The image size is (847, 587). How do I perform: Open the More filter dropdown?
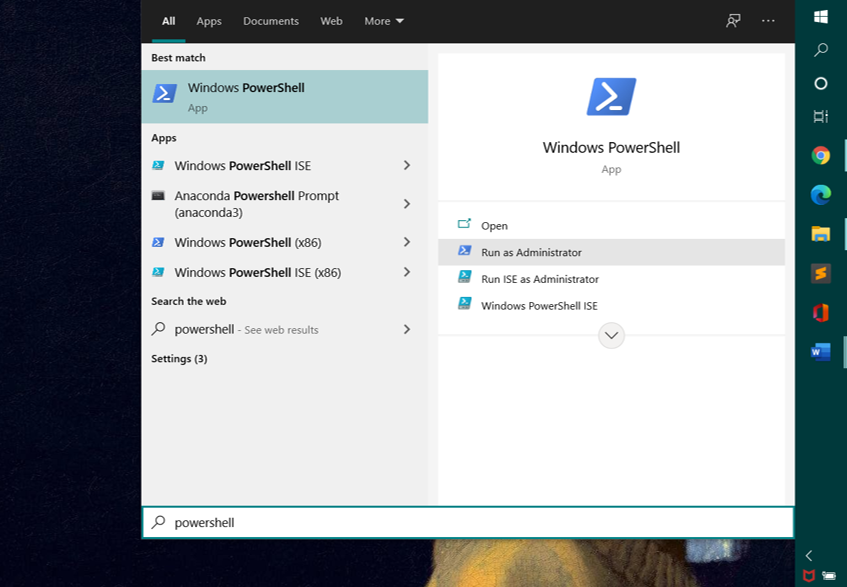384,21
